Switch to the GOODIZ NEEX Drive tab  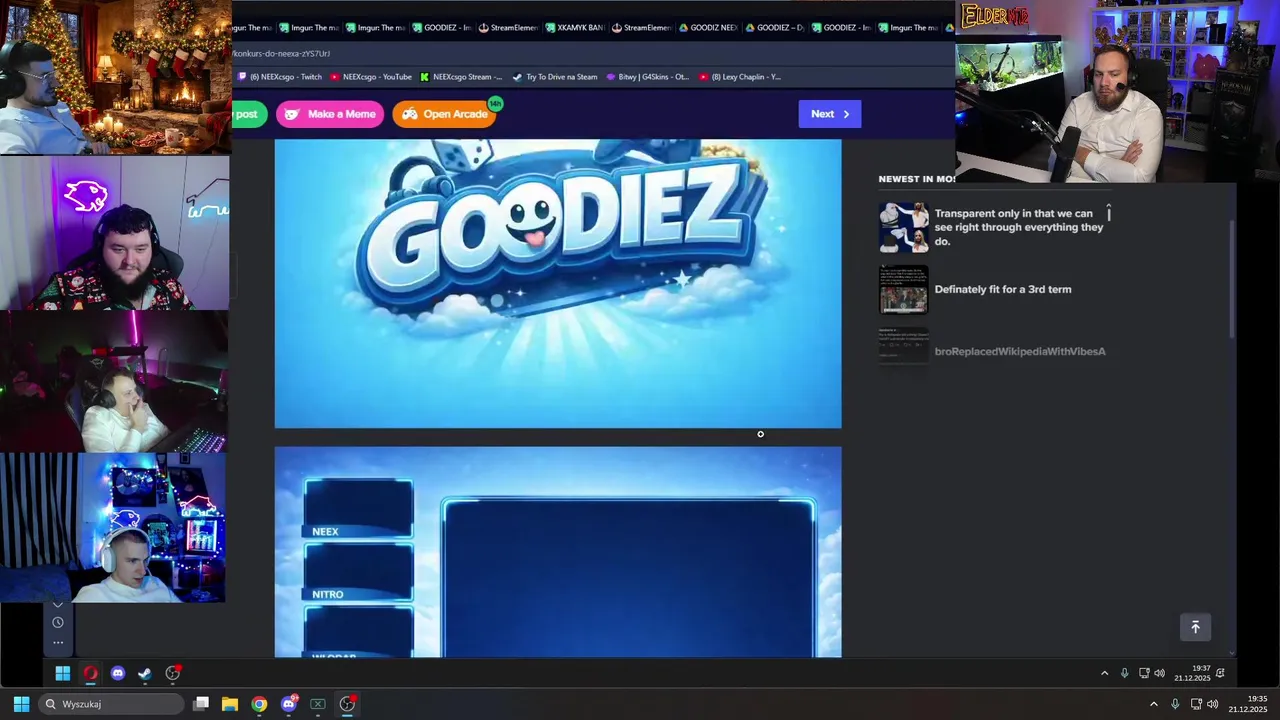click(x=708, y=28)
